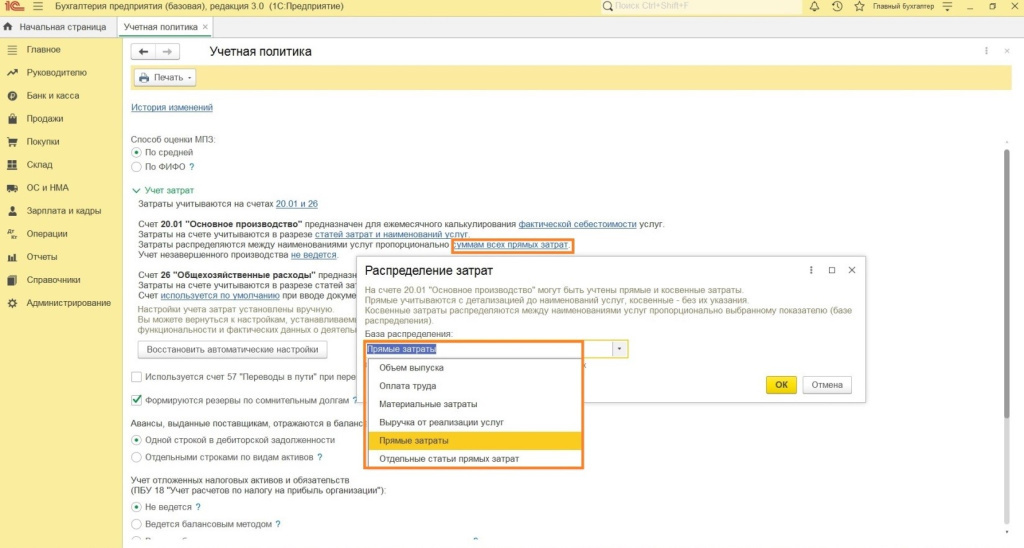Screen dimensions: 1024x548
Task: Open favorites star icon in title bar
Action: tap(859, 7)
